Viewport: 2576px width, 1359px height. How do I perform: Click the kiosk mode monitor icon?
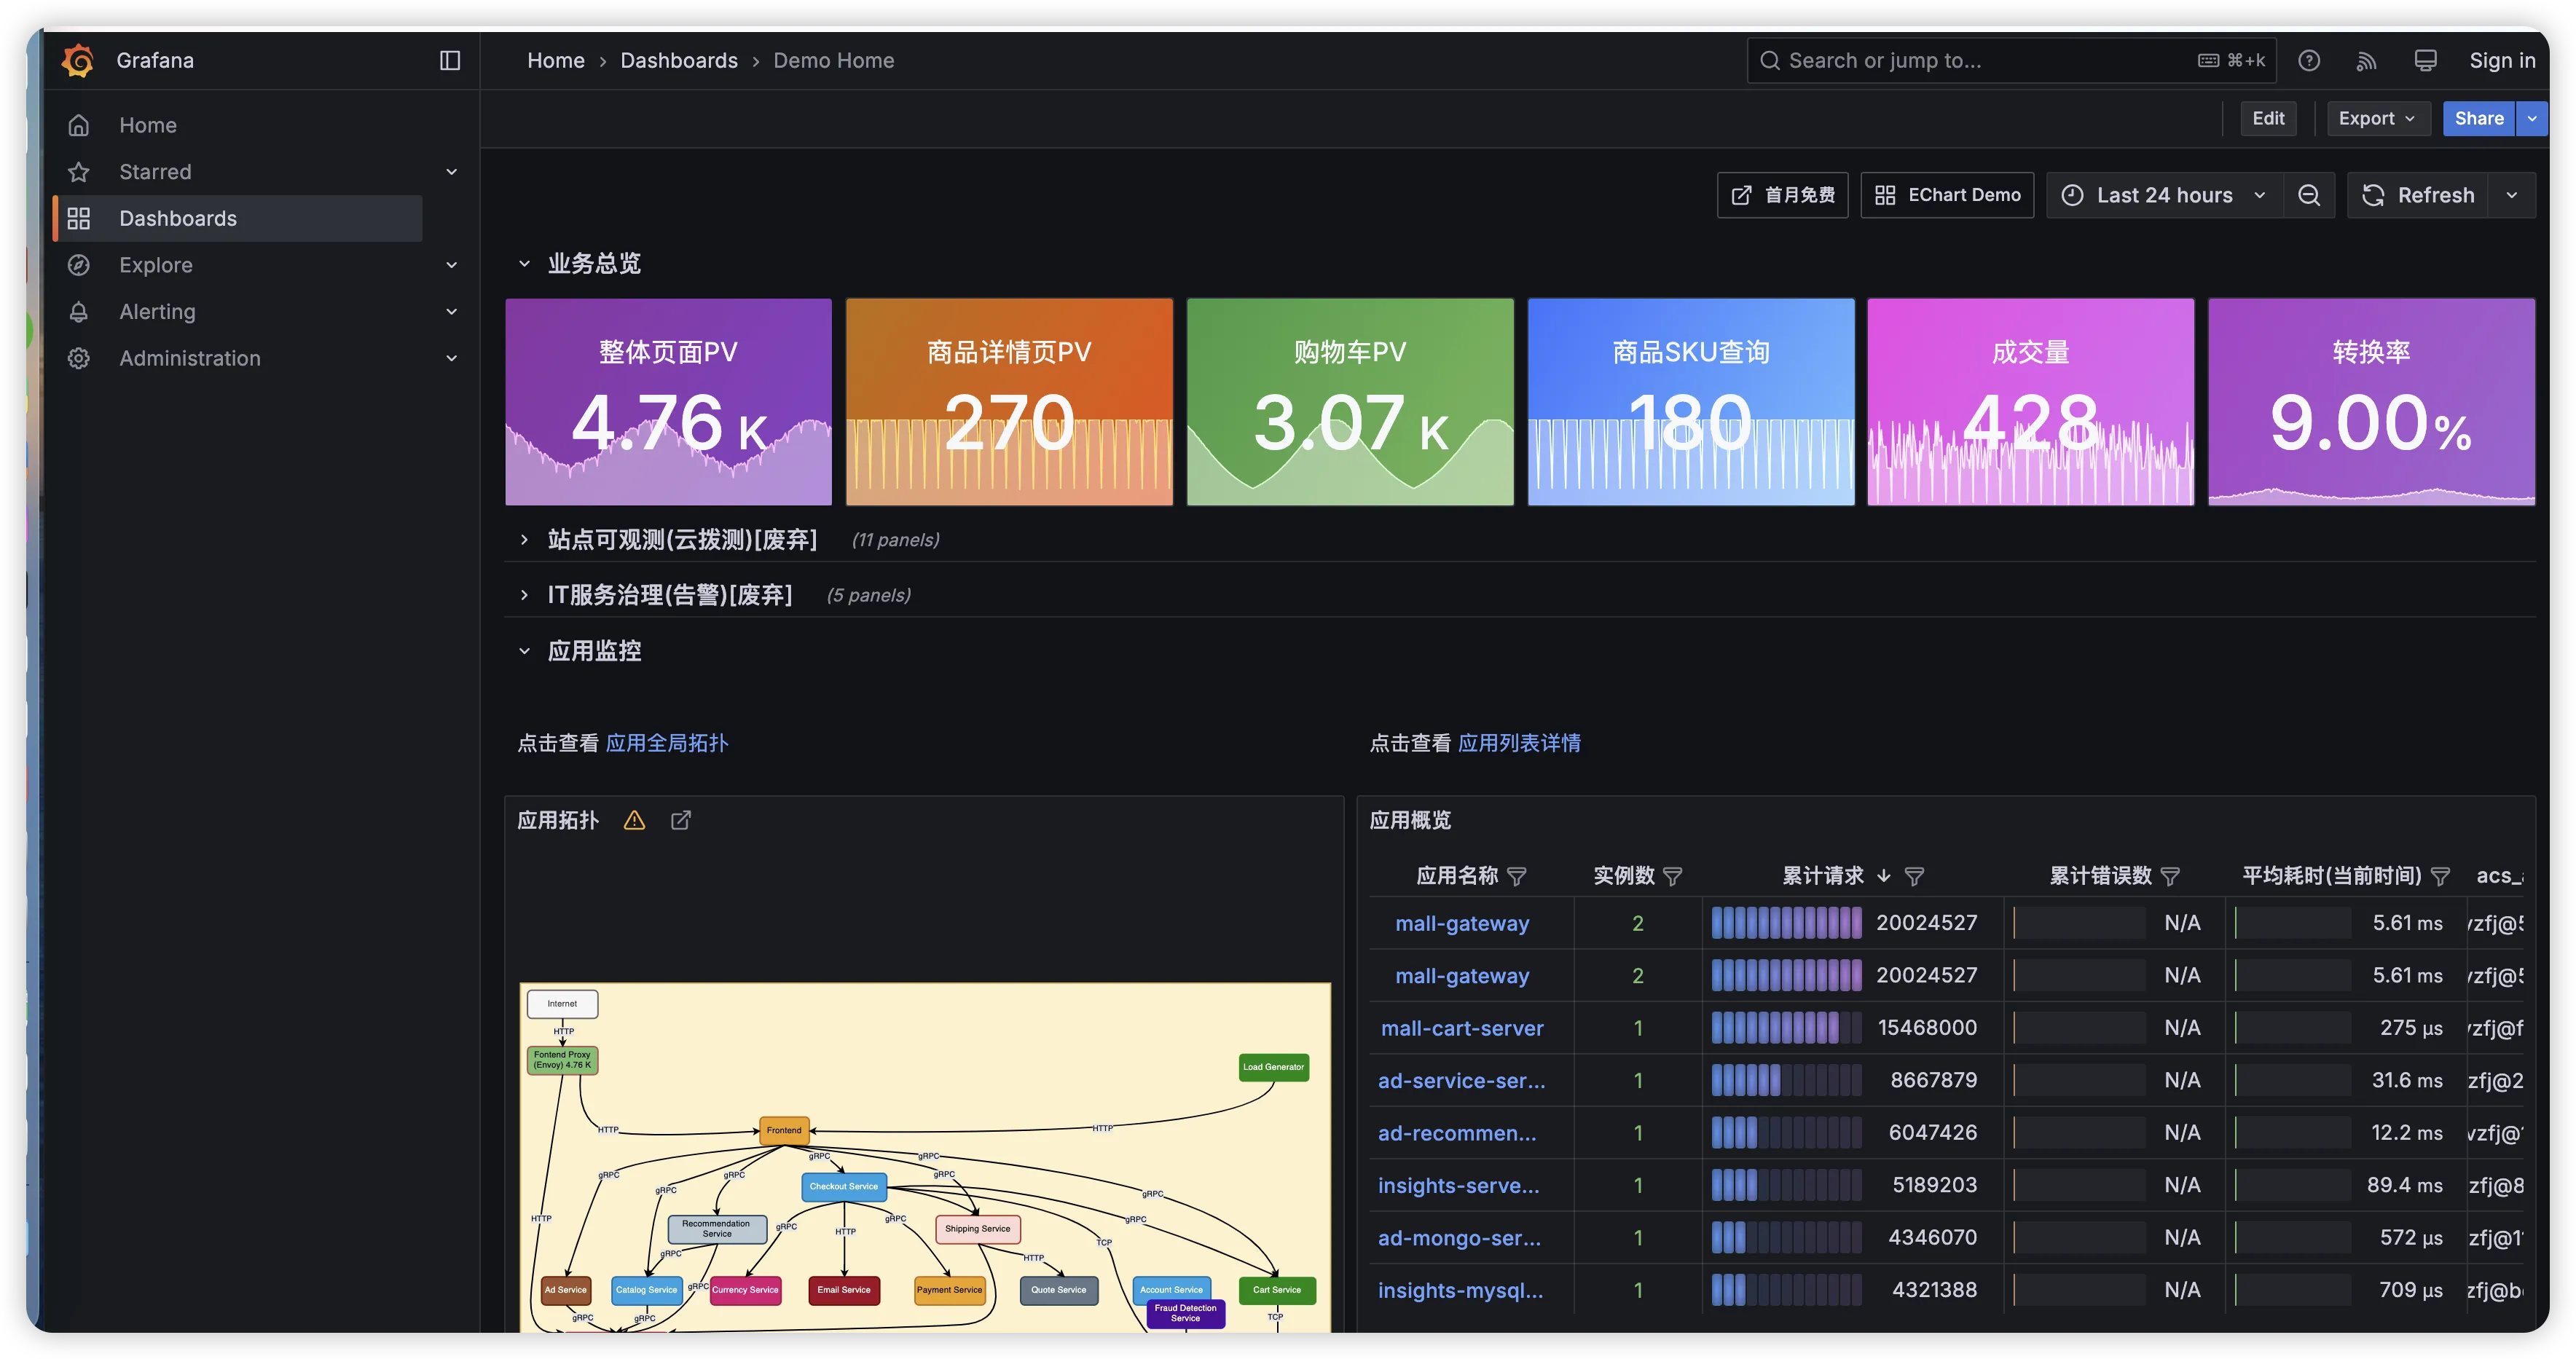point(2425,60)
